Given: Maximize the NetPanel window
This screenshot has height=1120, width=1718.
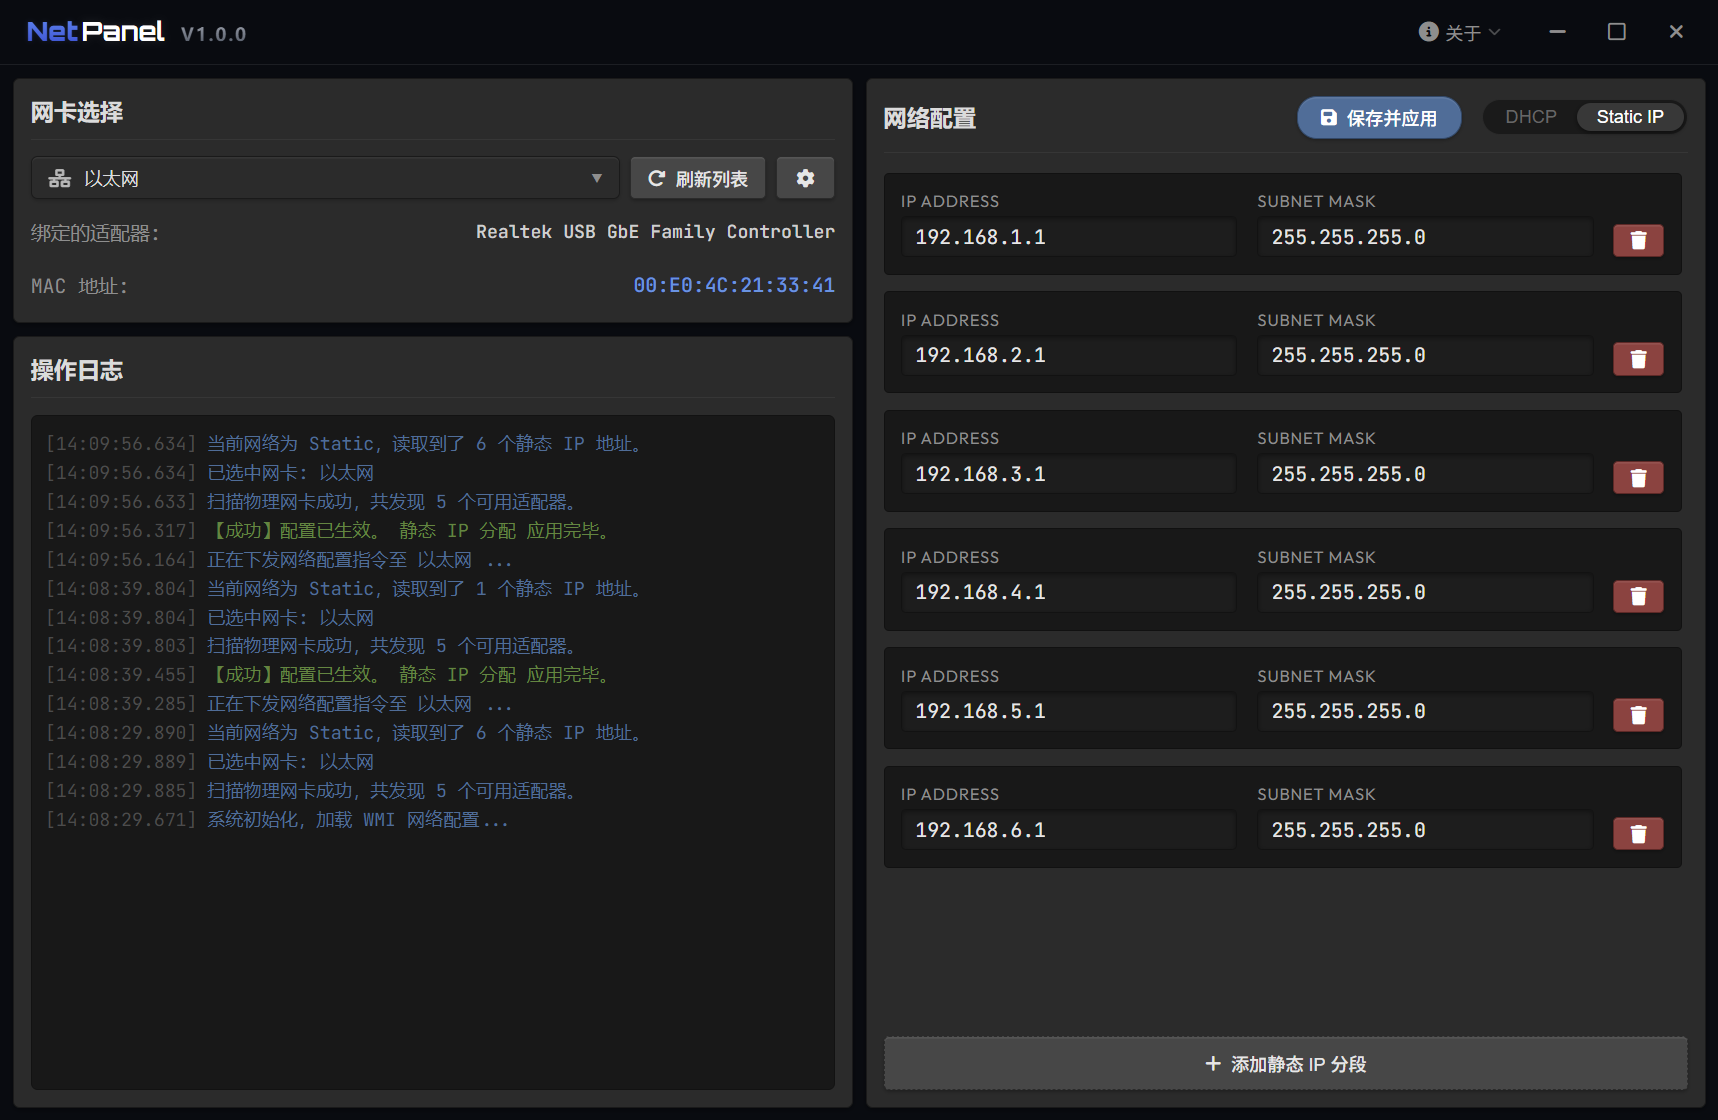Looking at the screenshot, I should [1616, 32].
